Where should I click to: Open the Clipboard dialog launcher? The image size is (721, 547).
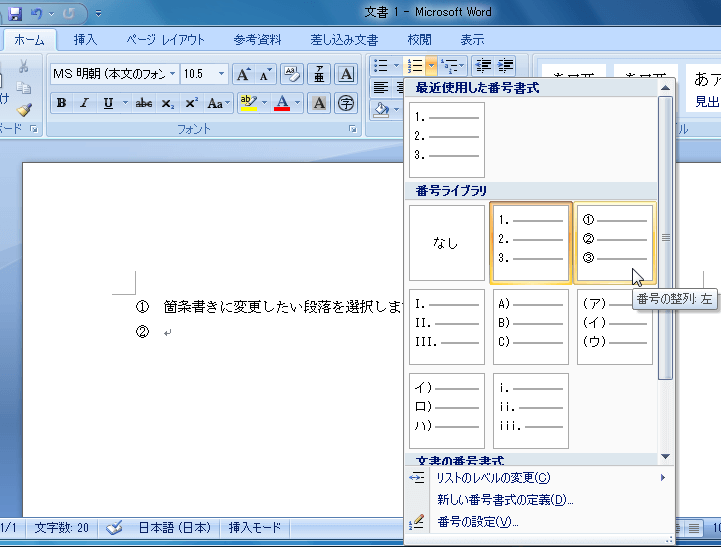pyautogui.click(x=34, y=130)
